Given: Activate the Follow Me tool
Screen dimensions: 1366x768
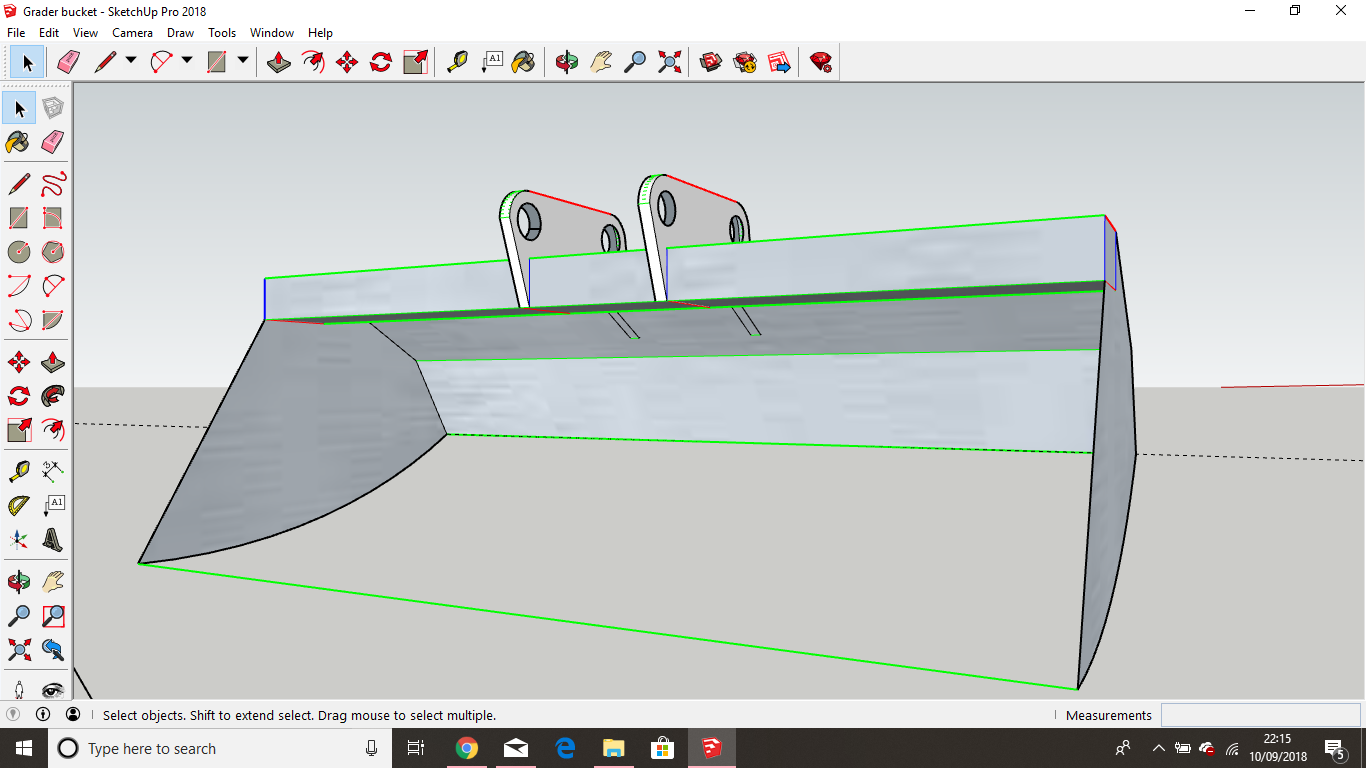Looking at the screenshot, I should 53,396.
